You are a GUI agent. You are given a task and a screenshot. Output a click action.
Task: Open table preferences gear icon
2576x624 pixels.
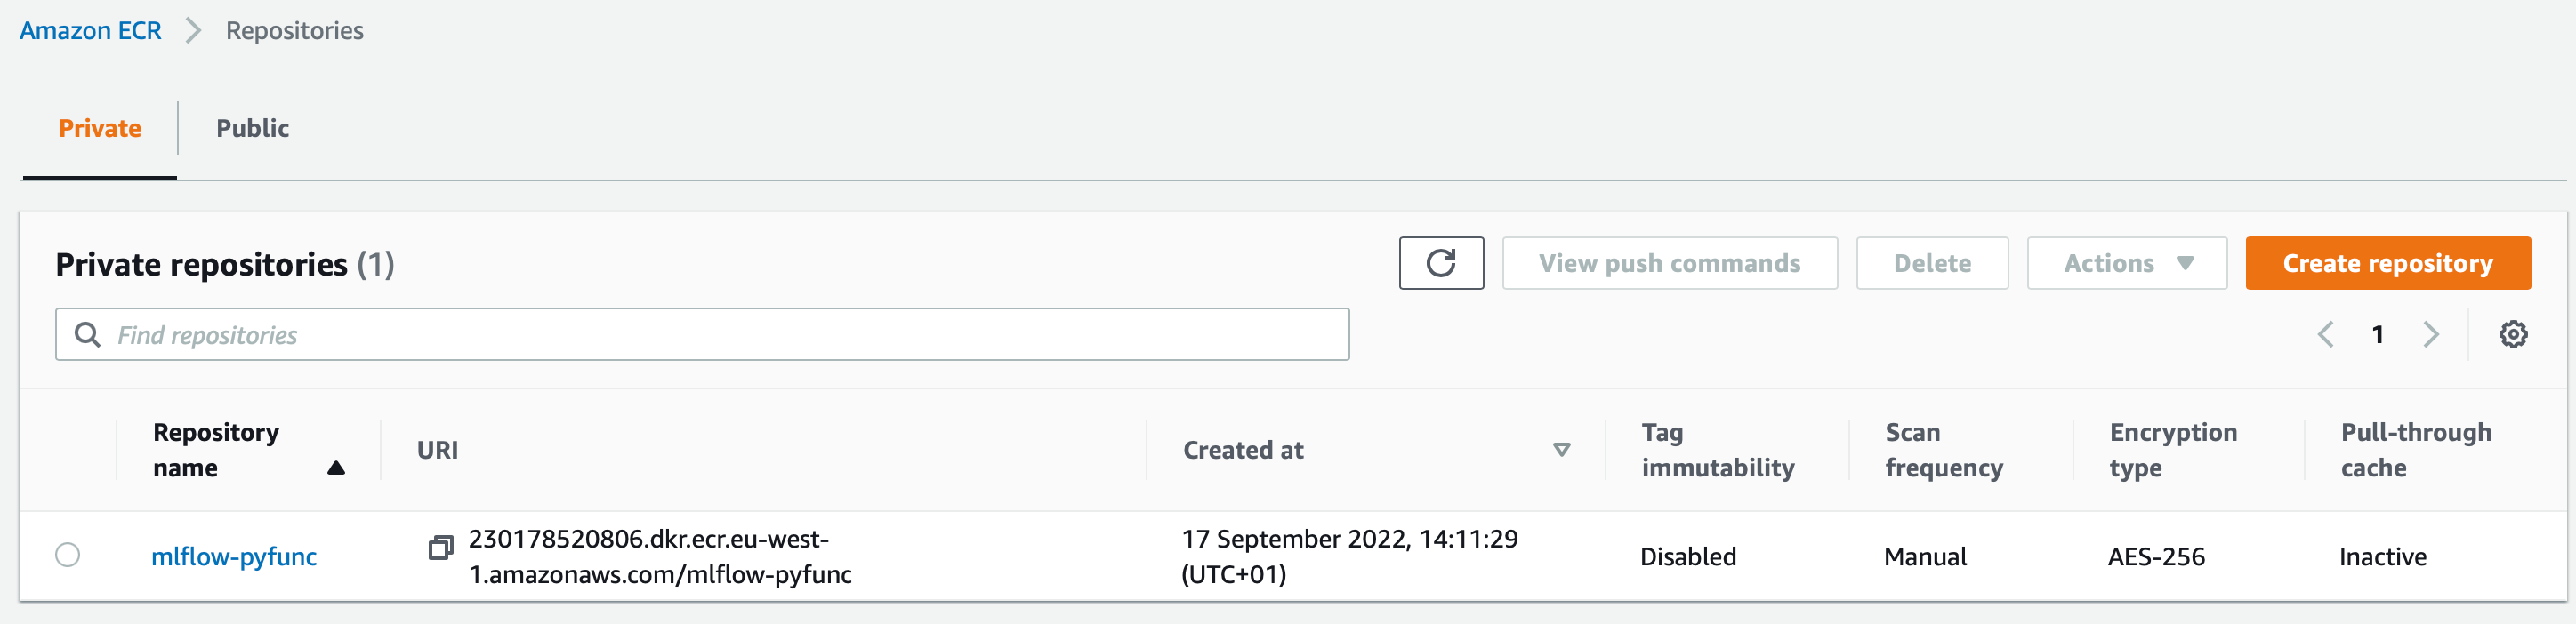click(2512, 334)
